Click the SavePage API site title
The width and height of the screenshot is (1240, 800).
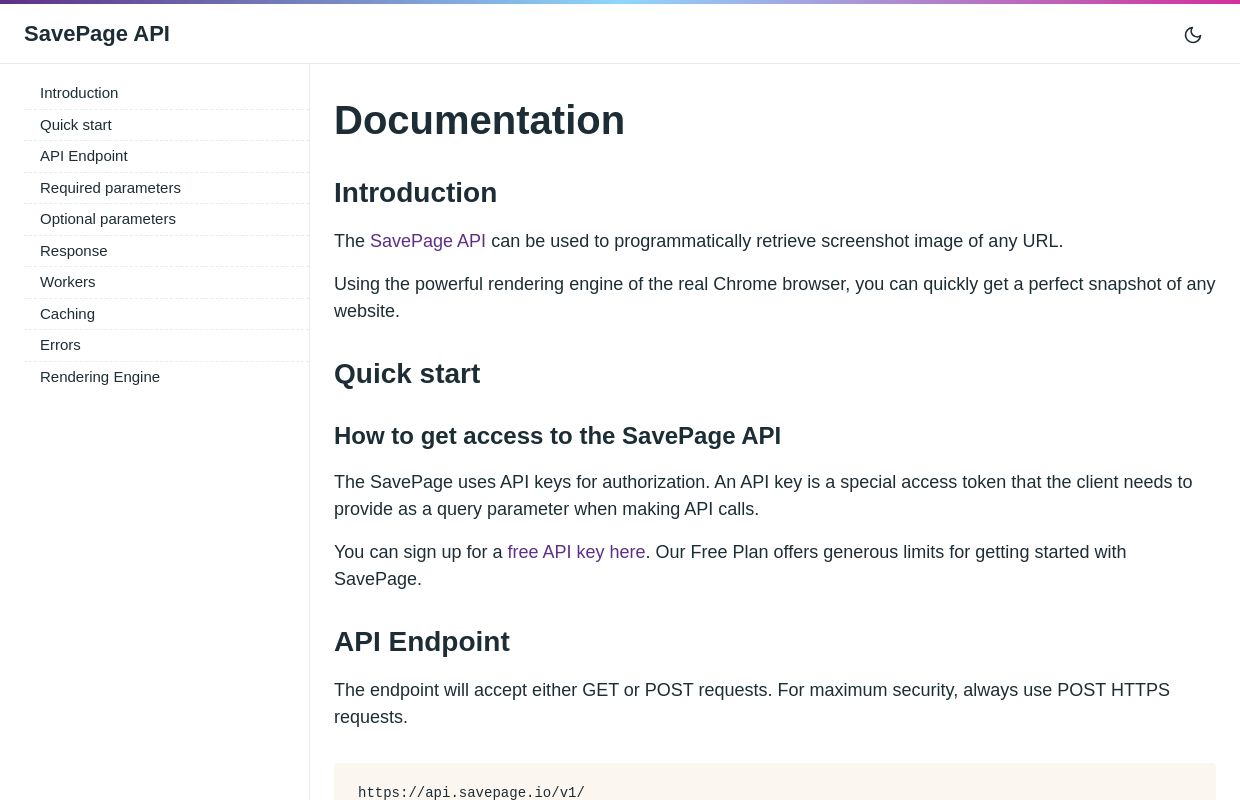[97, 34]
